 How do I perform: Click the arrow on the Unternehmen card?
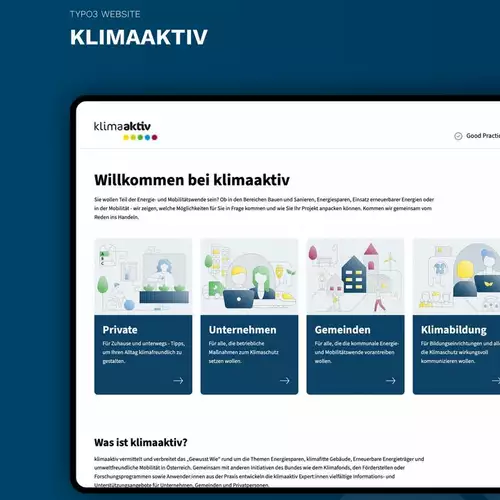pyautogui.click(x=285, y=381)
